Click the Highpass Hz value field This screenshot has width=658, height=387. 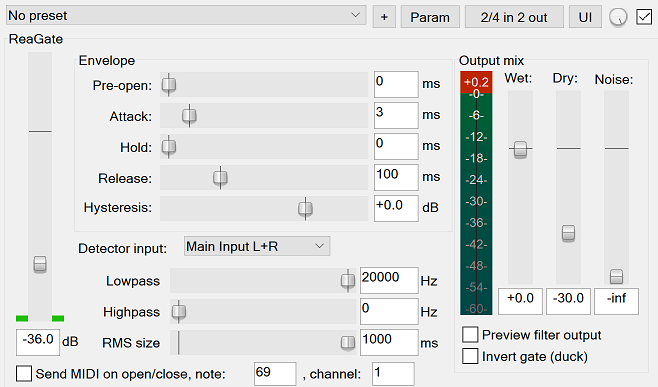pyautogui.click(x=389, y=311)
